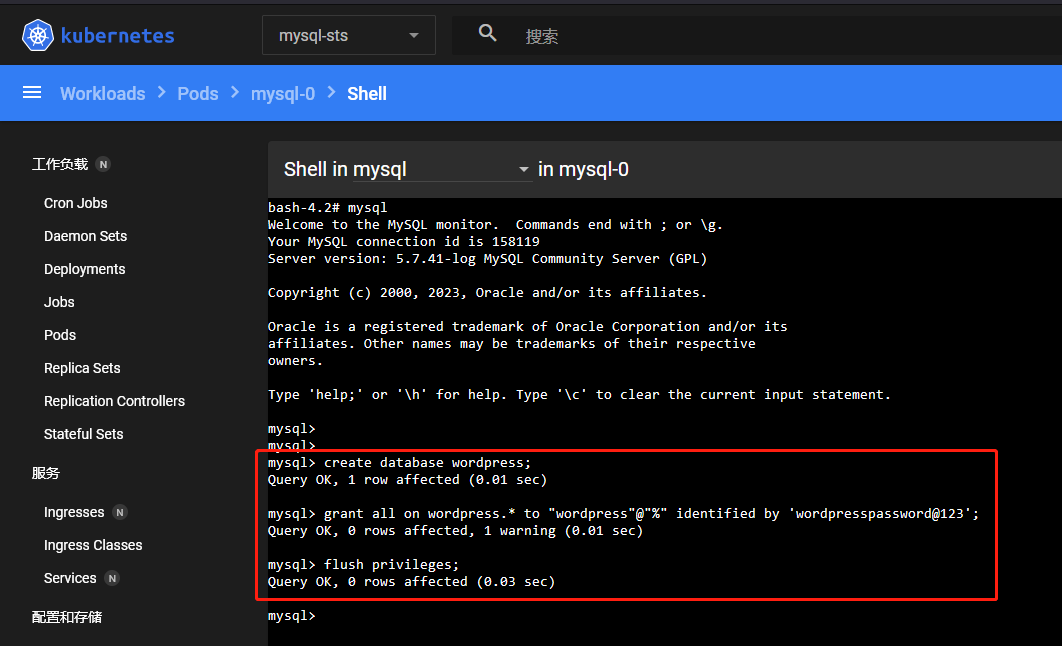Image resolution: width=1062 pixels, height=646 pixels.
Task: Click "Type 'help;' or '\h'" help line
Action: (x=579, y=395)
